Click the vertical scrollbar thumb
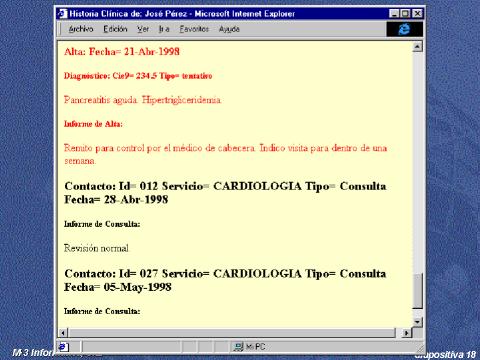 [418, 291]
